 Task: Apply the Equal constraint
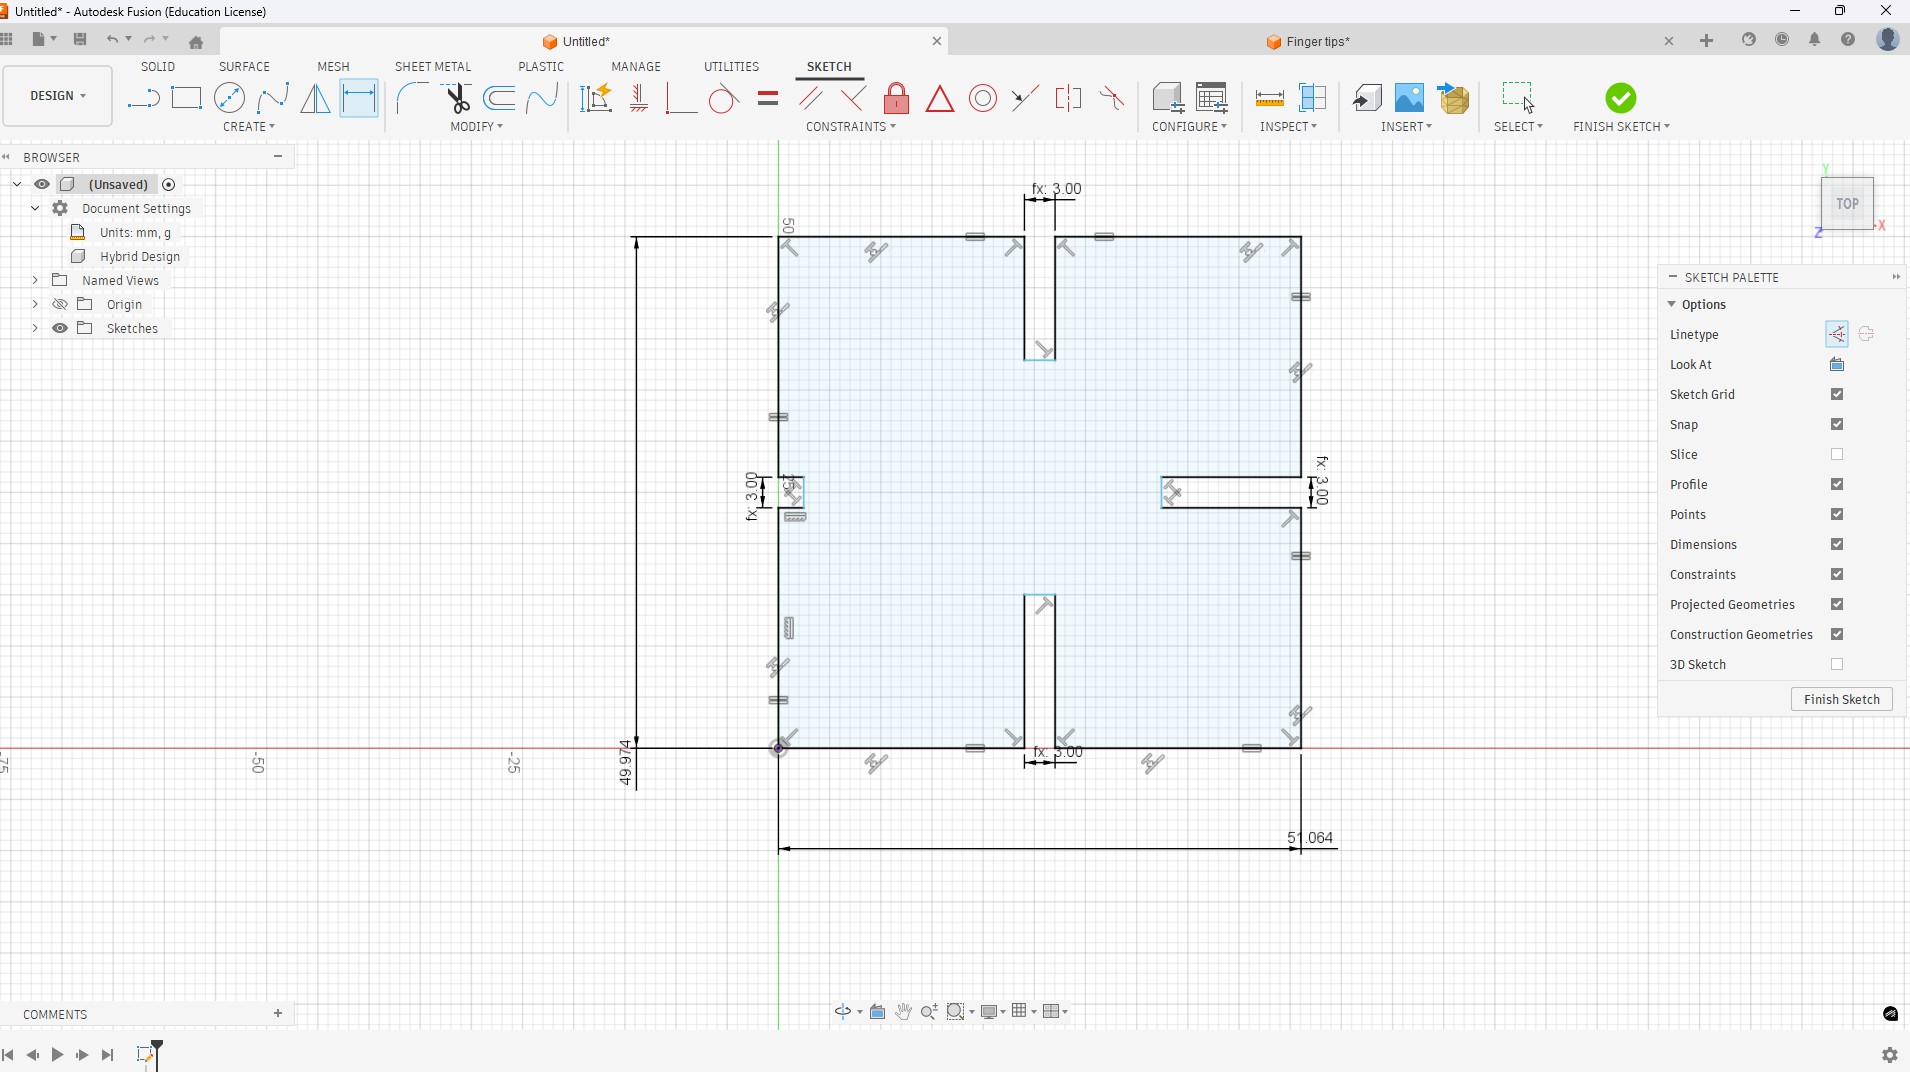point(768,98)
